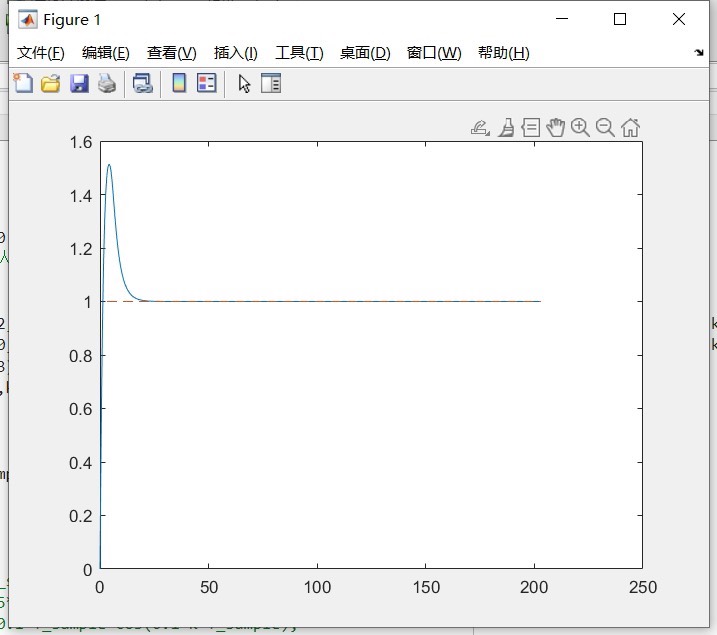
Task: Open the 帮助(H) menu
Action: tap(503, 53)
